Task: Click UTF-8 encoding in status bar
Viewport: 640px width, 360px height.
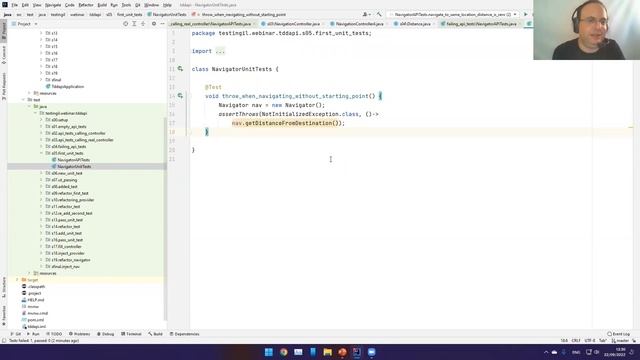Action: tap(590, 340)
